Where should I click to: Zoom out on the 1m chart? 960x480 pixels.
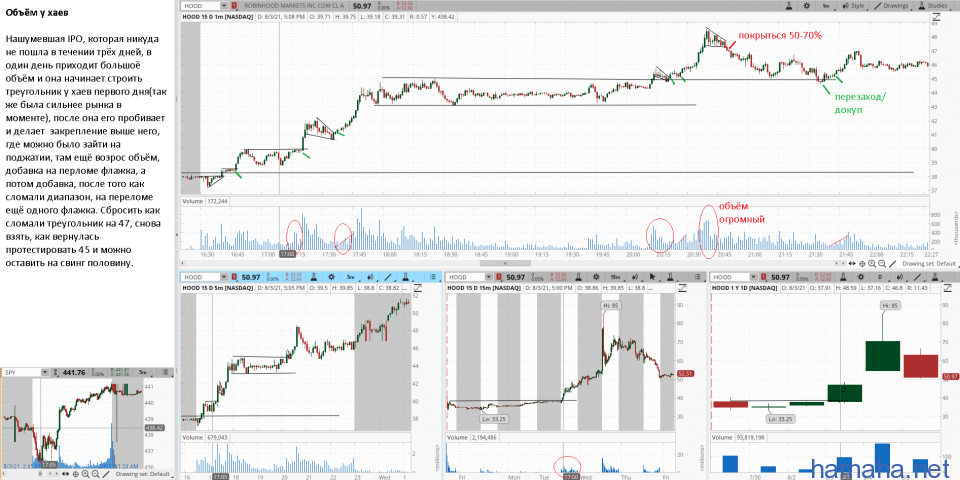point(882,264)
